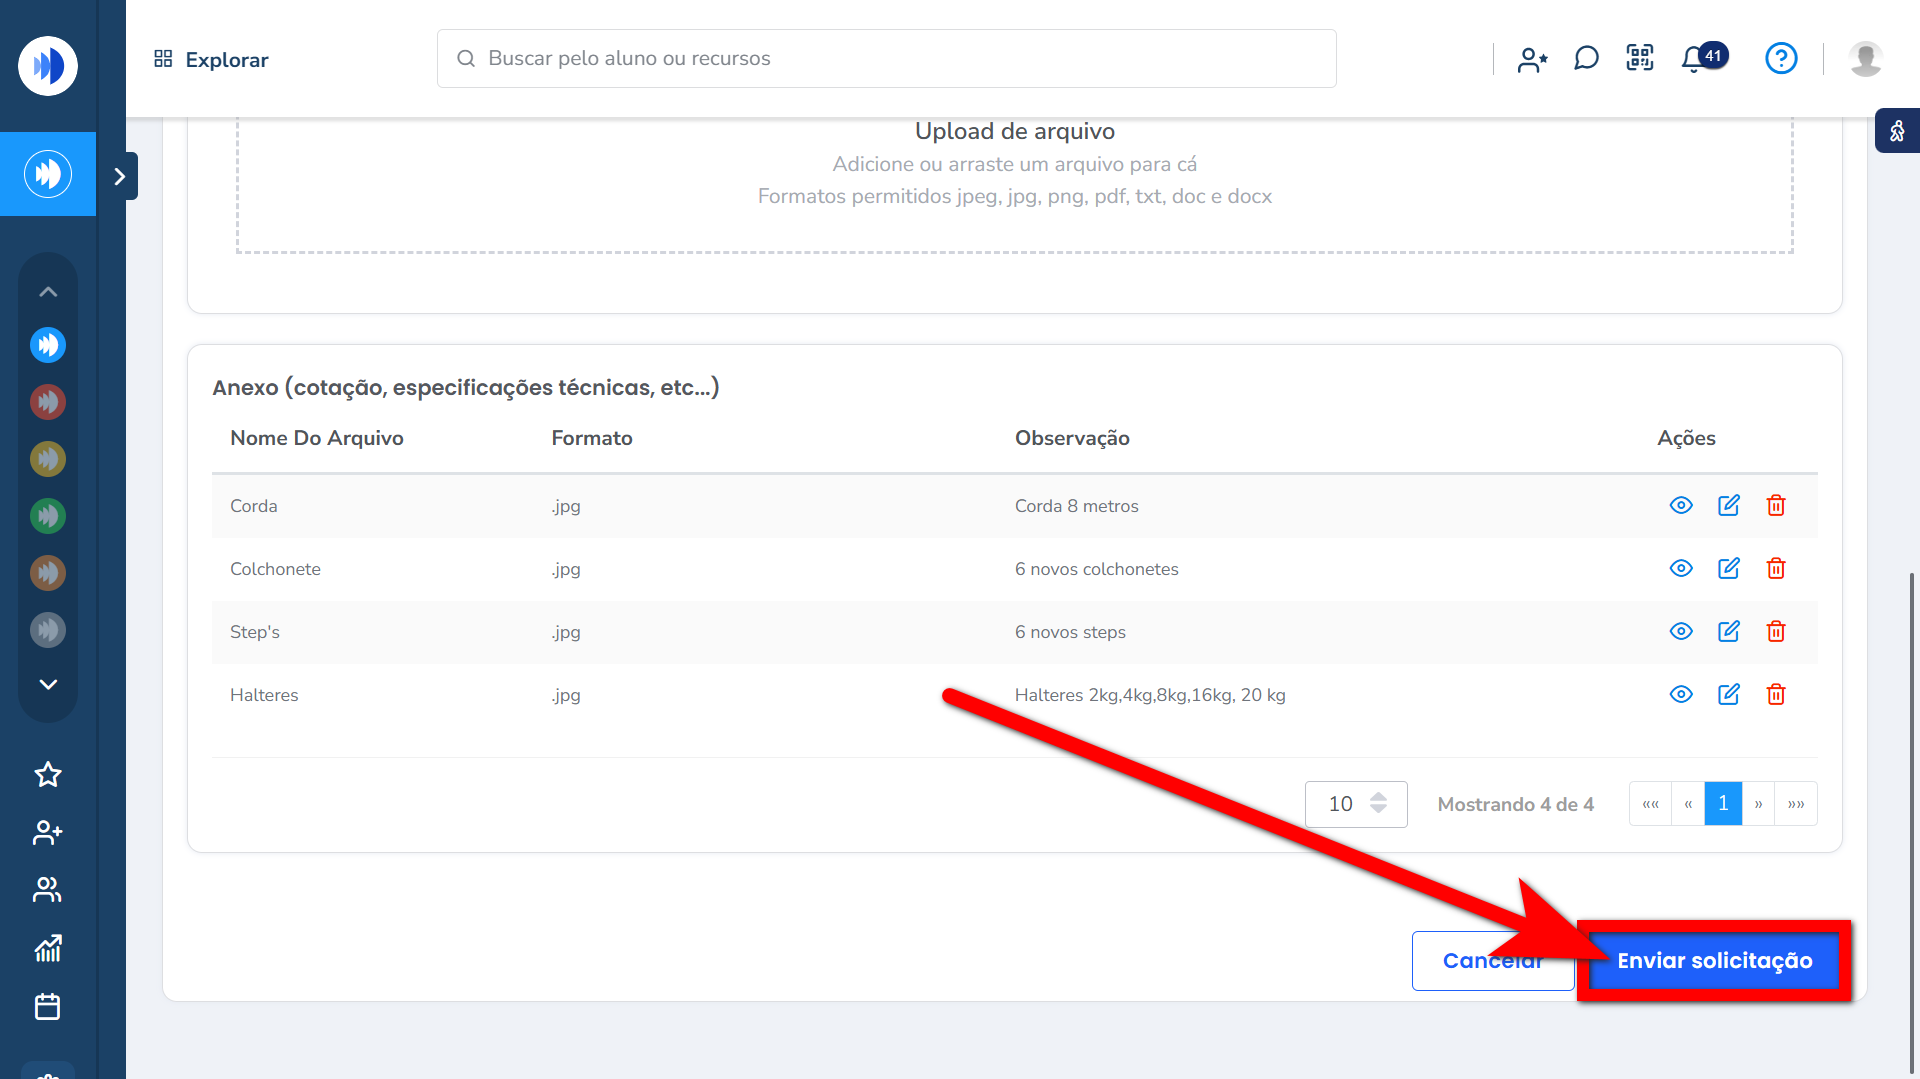This screenshot has height=1079, width=1920.
Task: View the Step's attachment with eye icon
Action: click(x=1681, y=631)
